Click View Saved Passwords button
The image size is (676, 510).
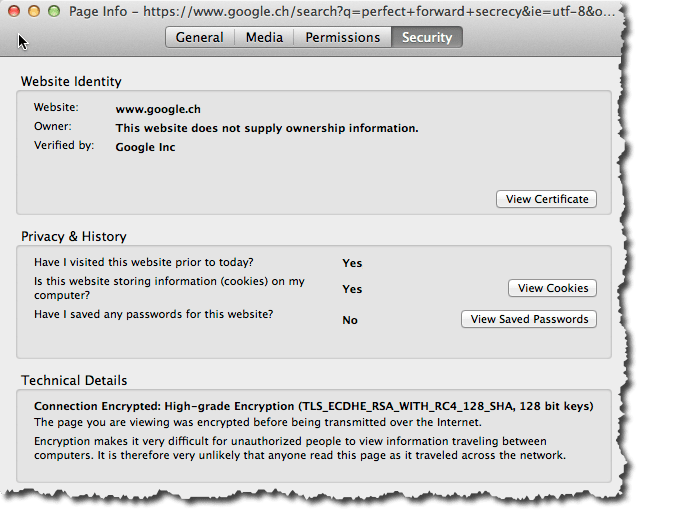(x=529, y=319)
